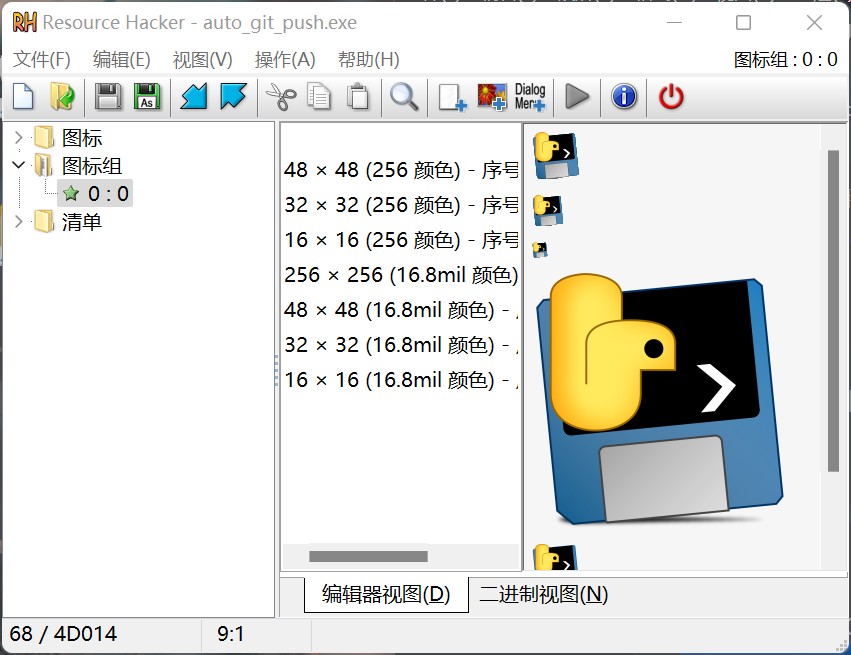Screen dimensions: 851x655
Task: Click the Resource Hacker RH title icon
Action: pos(24,23)
